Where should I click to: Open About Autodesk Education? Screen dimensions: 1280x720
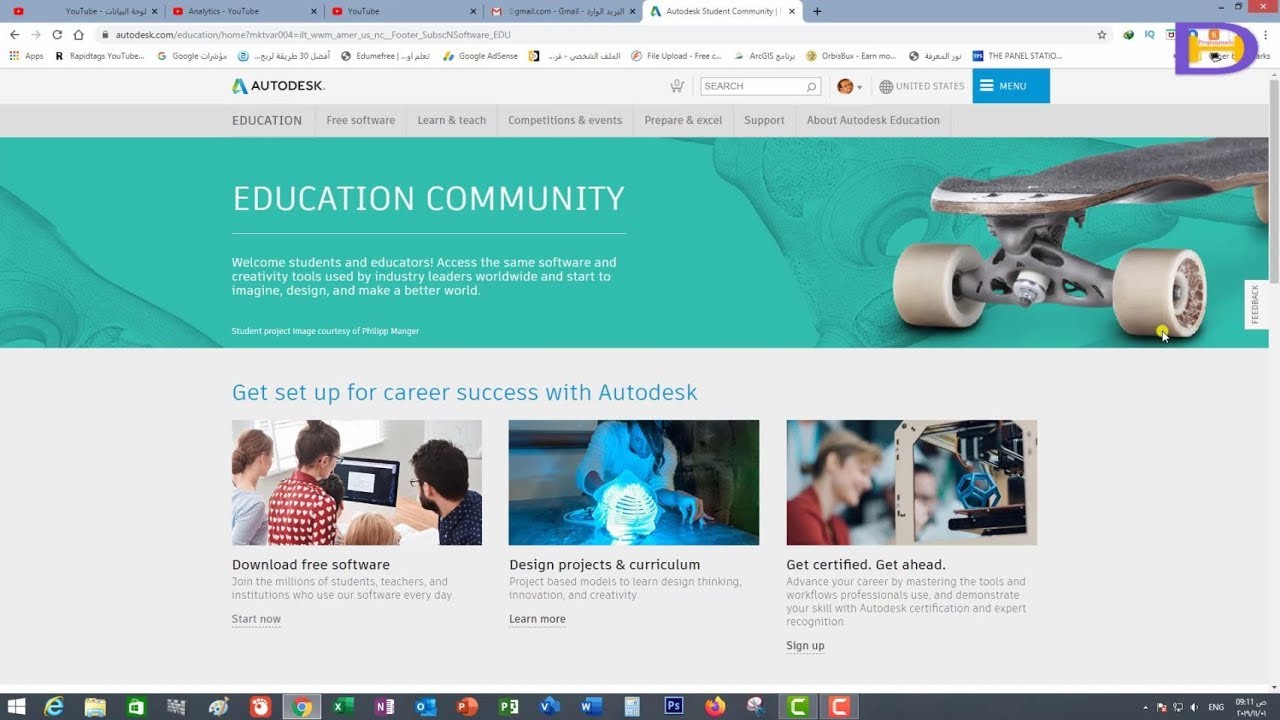873,120
